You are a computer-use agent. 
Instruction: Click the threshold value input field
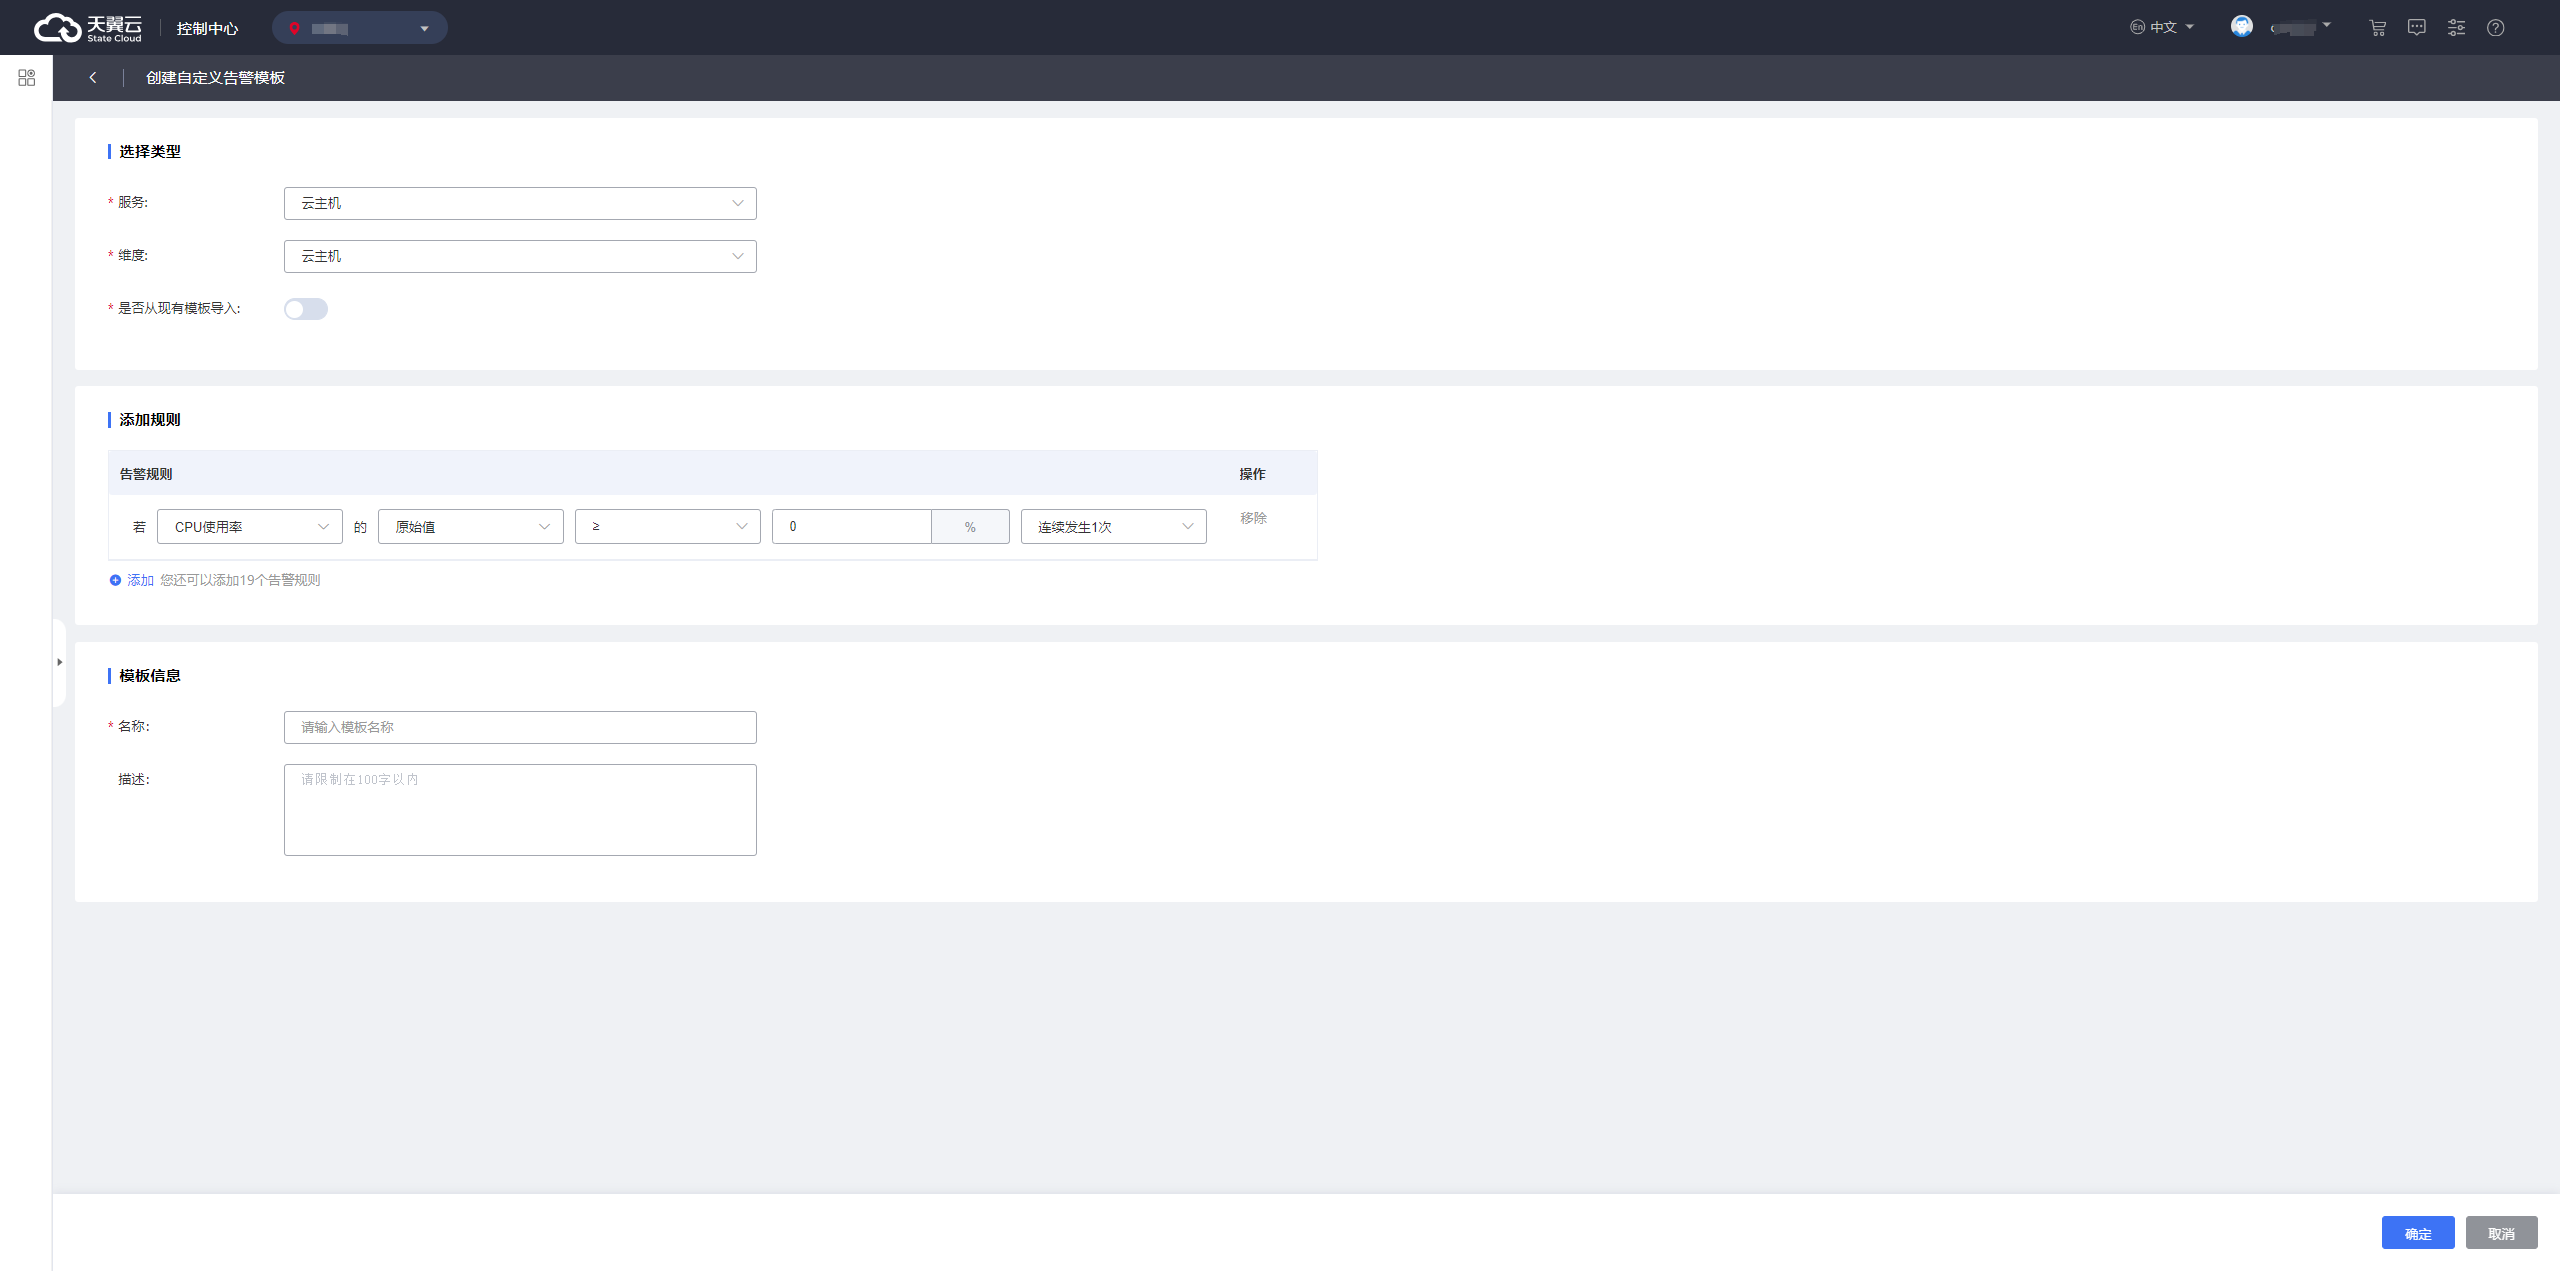point(852,527)
